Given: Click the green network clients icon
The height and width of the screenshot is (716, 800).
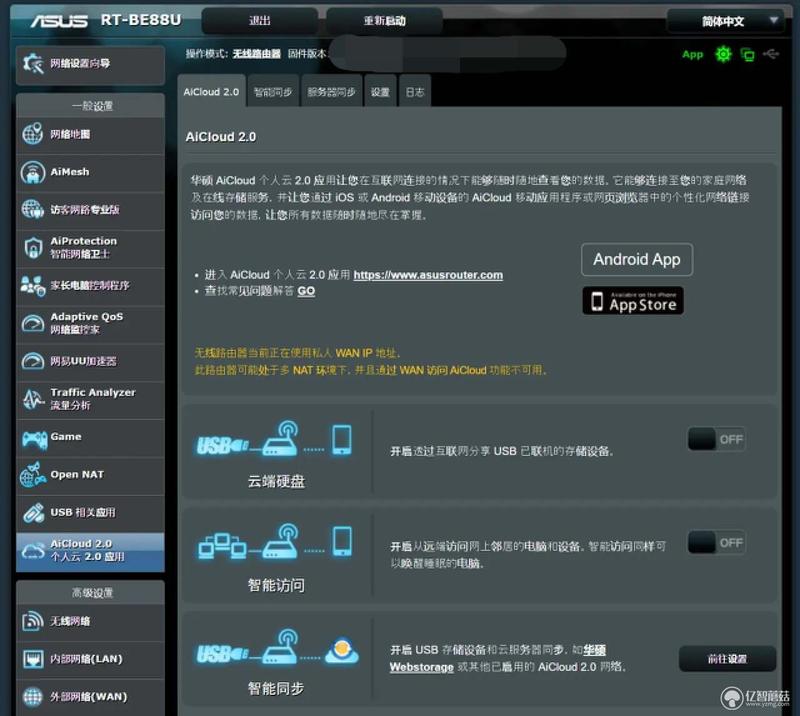Looking at the screenshot, I should (x=747, y=54).
